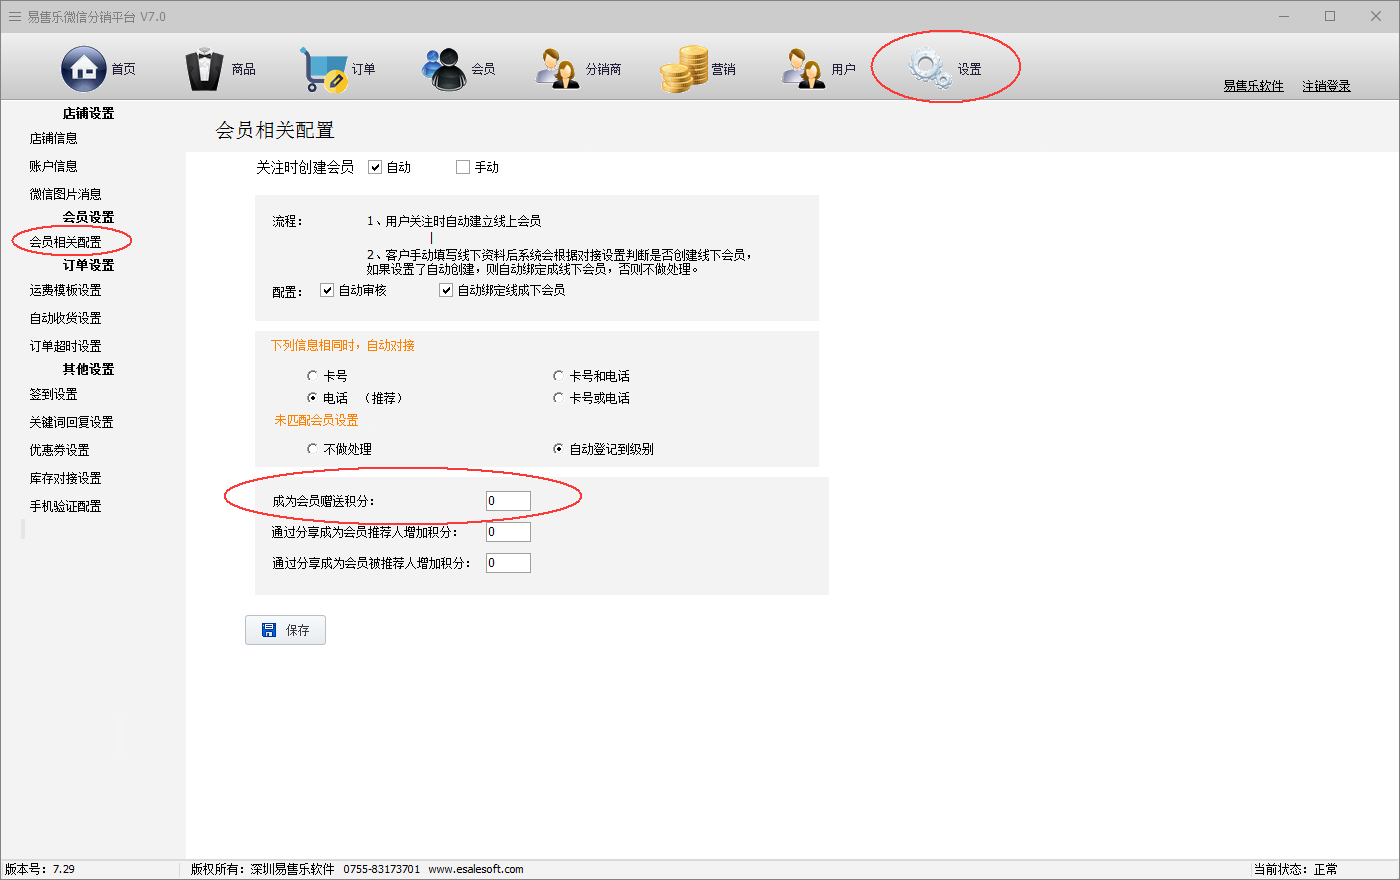Screen dimensions: 1400x880
Task: Click the 设置 settings gear icon
Action: pos(929,68)
